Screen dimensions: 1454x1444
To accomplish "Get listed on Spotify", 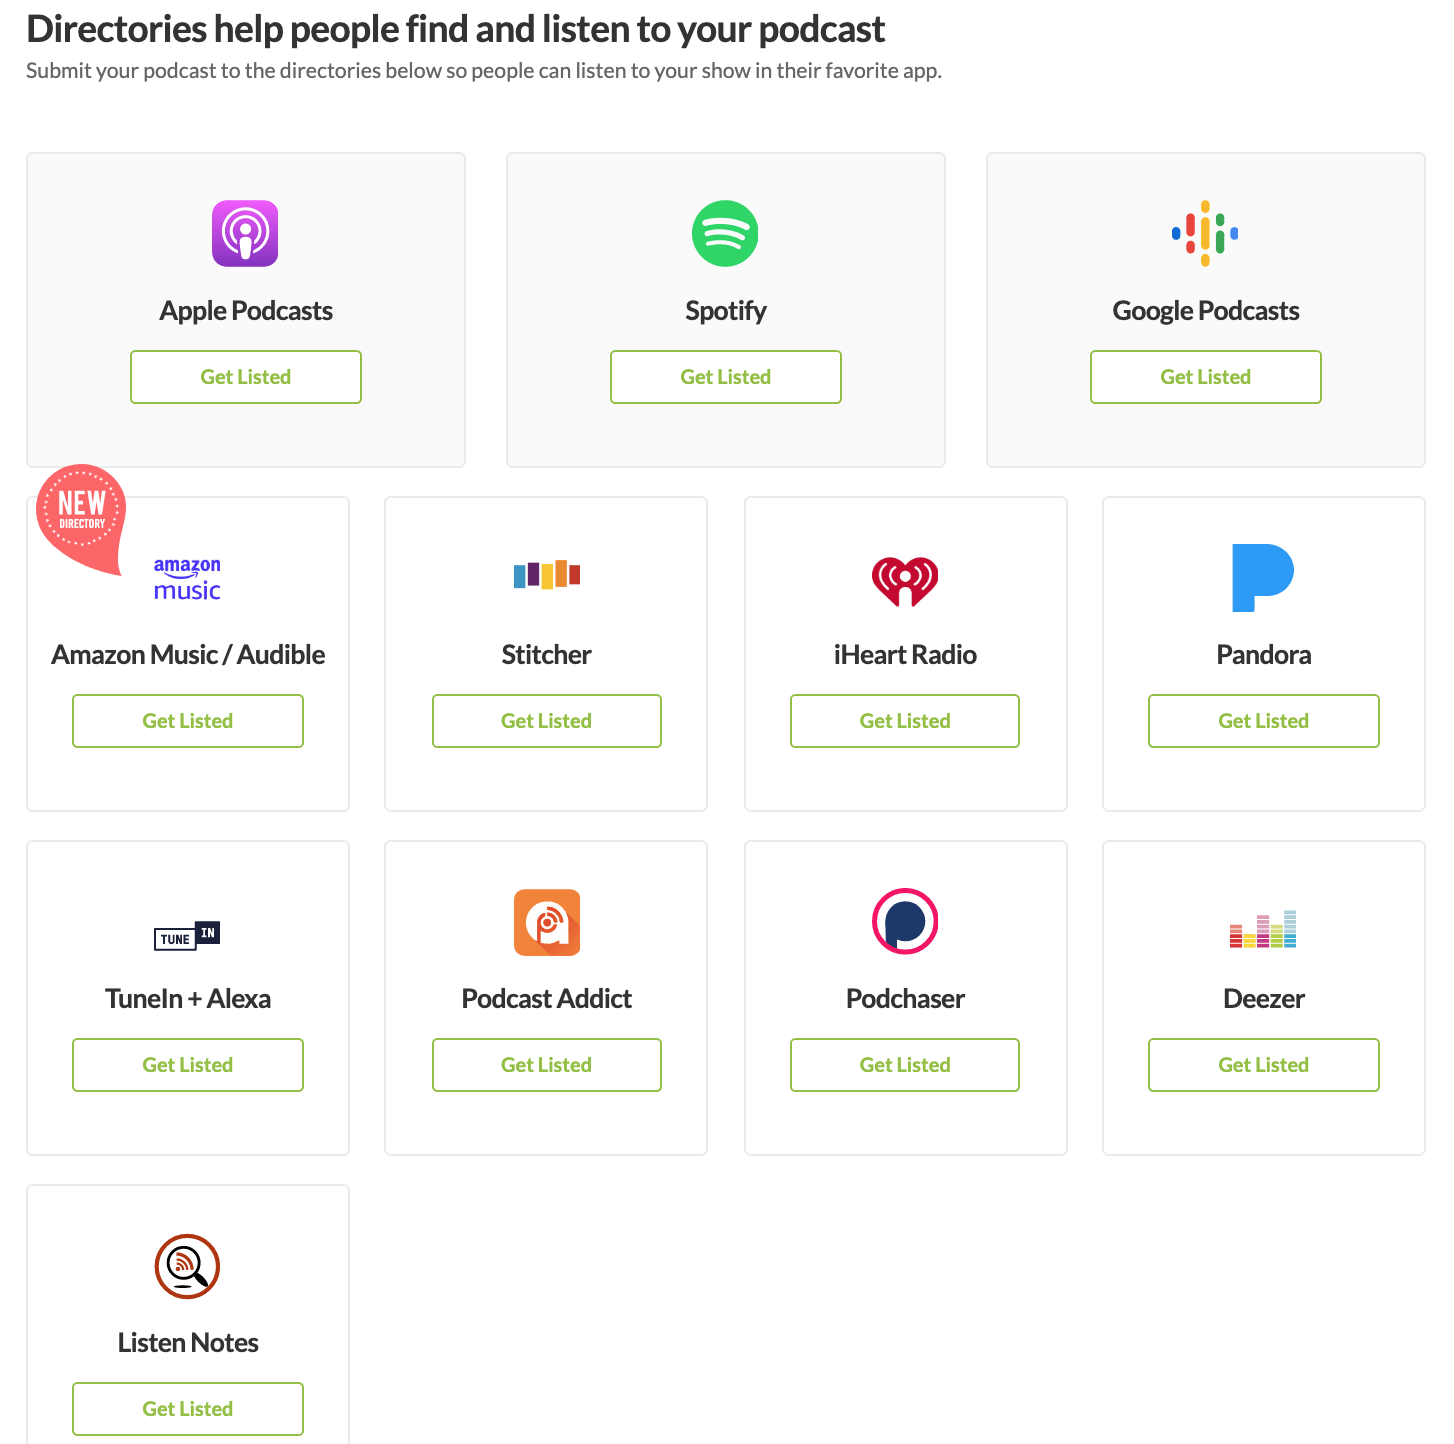I will point(725,377).
